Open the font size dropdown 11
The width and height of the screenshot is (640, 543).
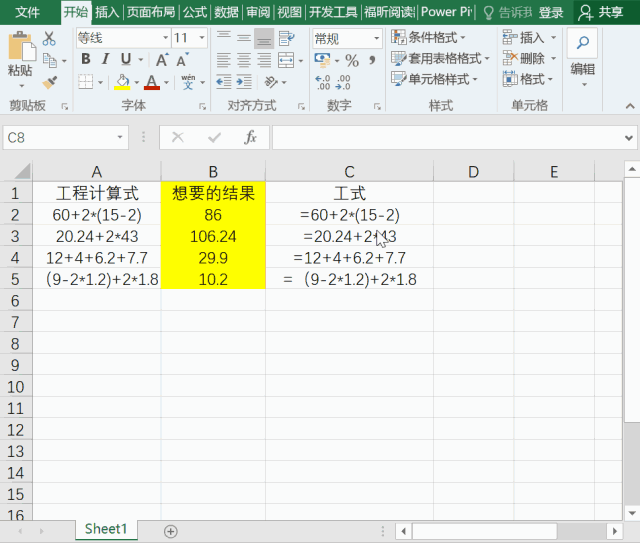point(202,38)
